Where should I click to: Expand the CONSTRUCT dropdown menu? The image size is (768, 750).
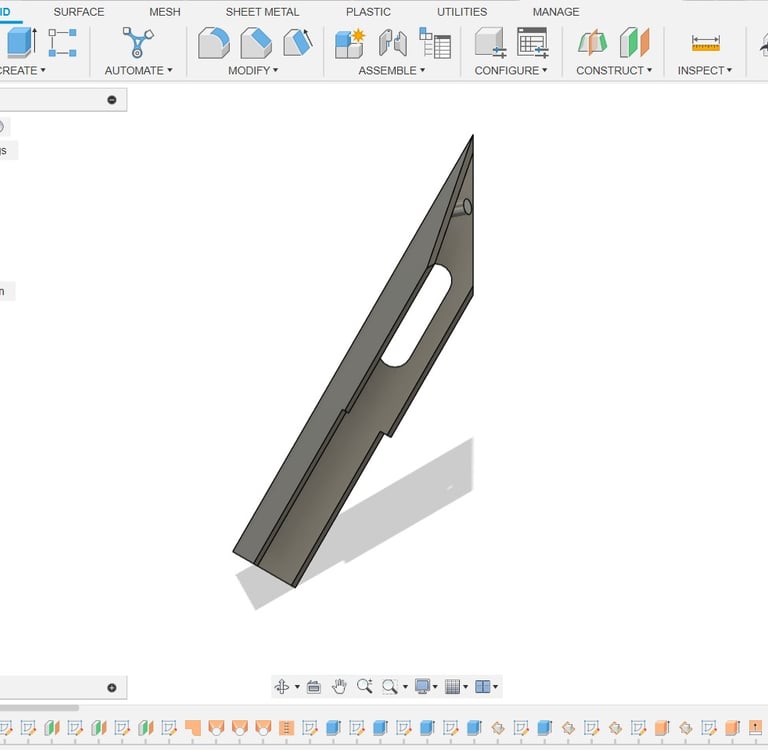[614, 71]
